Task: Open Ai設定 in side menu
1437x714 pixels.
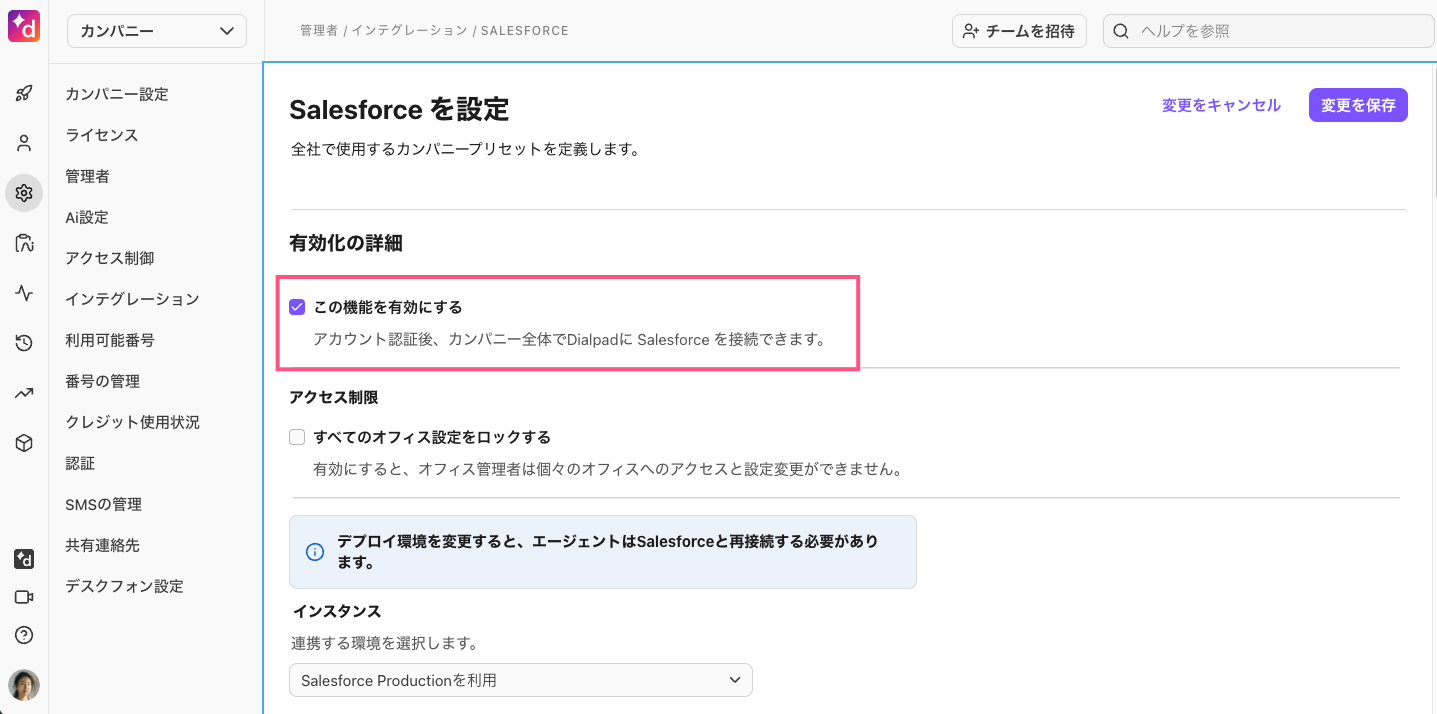Action: pyautogui.click(x=87, y=217)
